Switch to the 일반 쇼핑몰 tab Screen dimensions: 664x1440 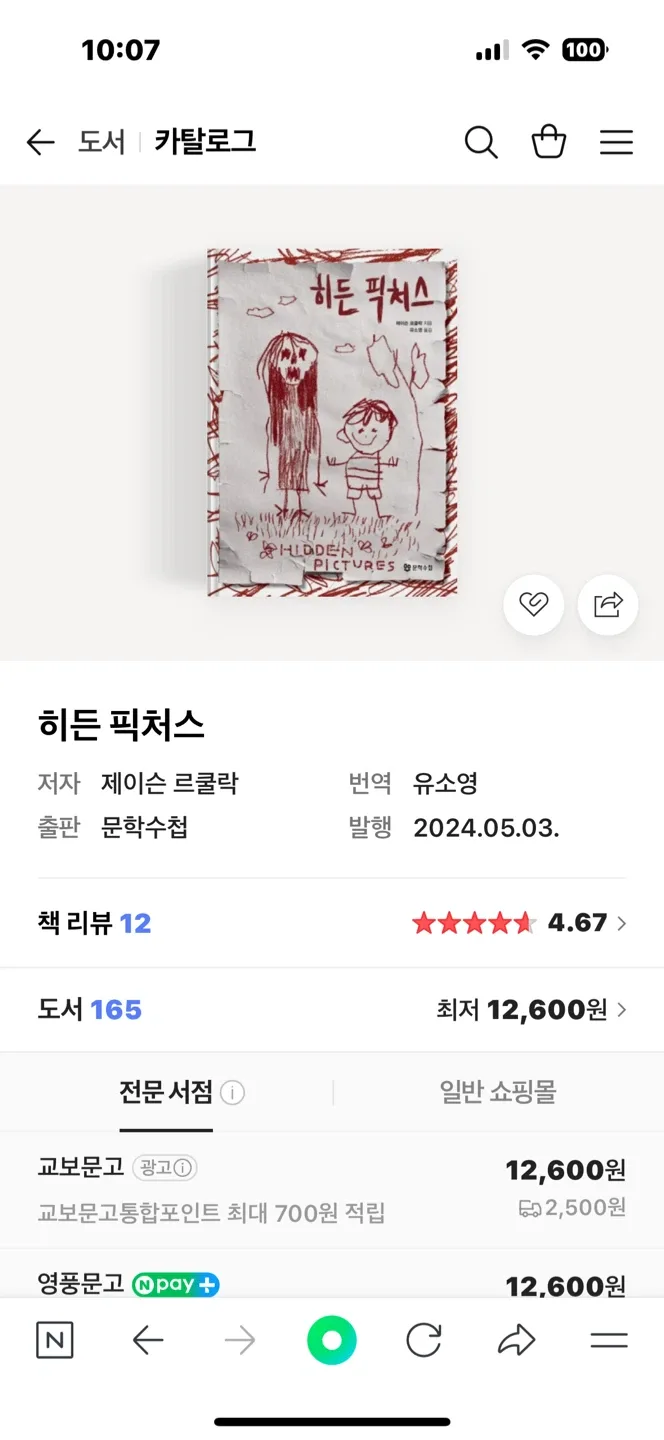(497, 1092)
